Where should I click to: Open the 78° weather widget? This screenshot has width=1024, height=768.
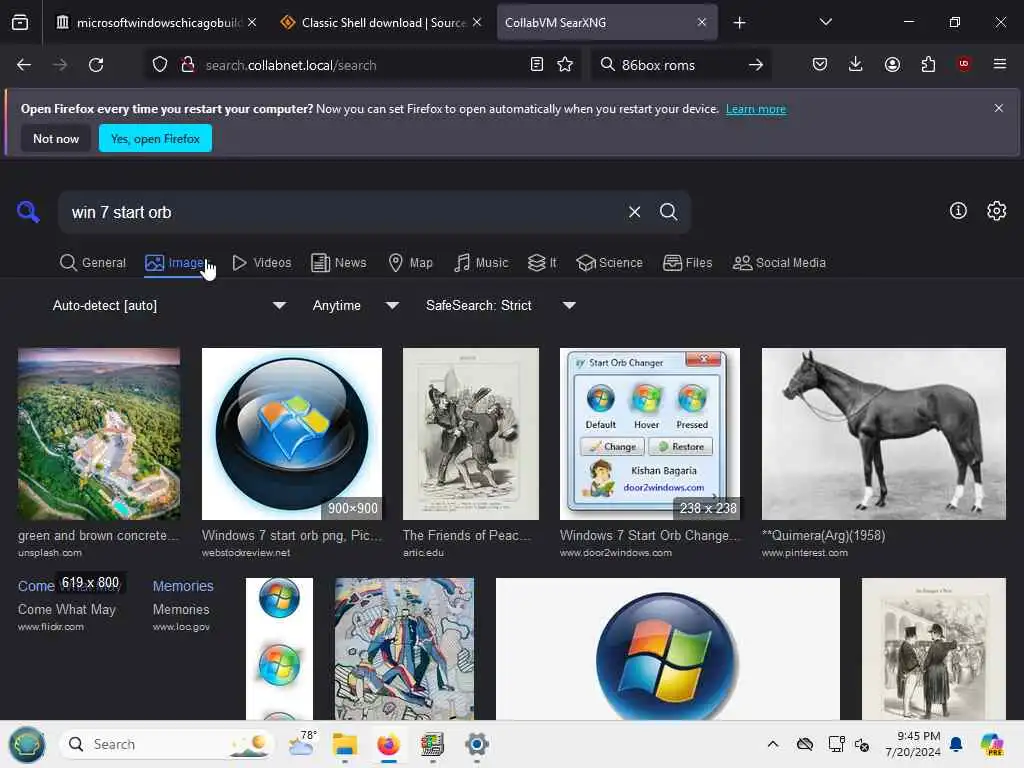coord(302,744)
